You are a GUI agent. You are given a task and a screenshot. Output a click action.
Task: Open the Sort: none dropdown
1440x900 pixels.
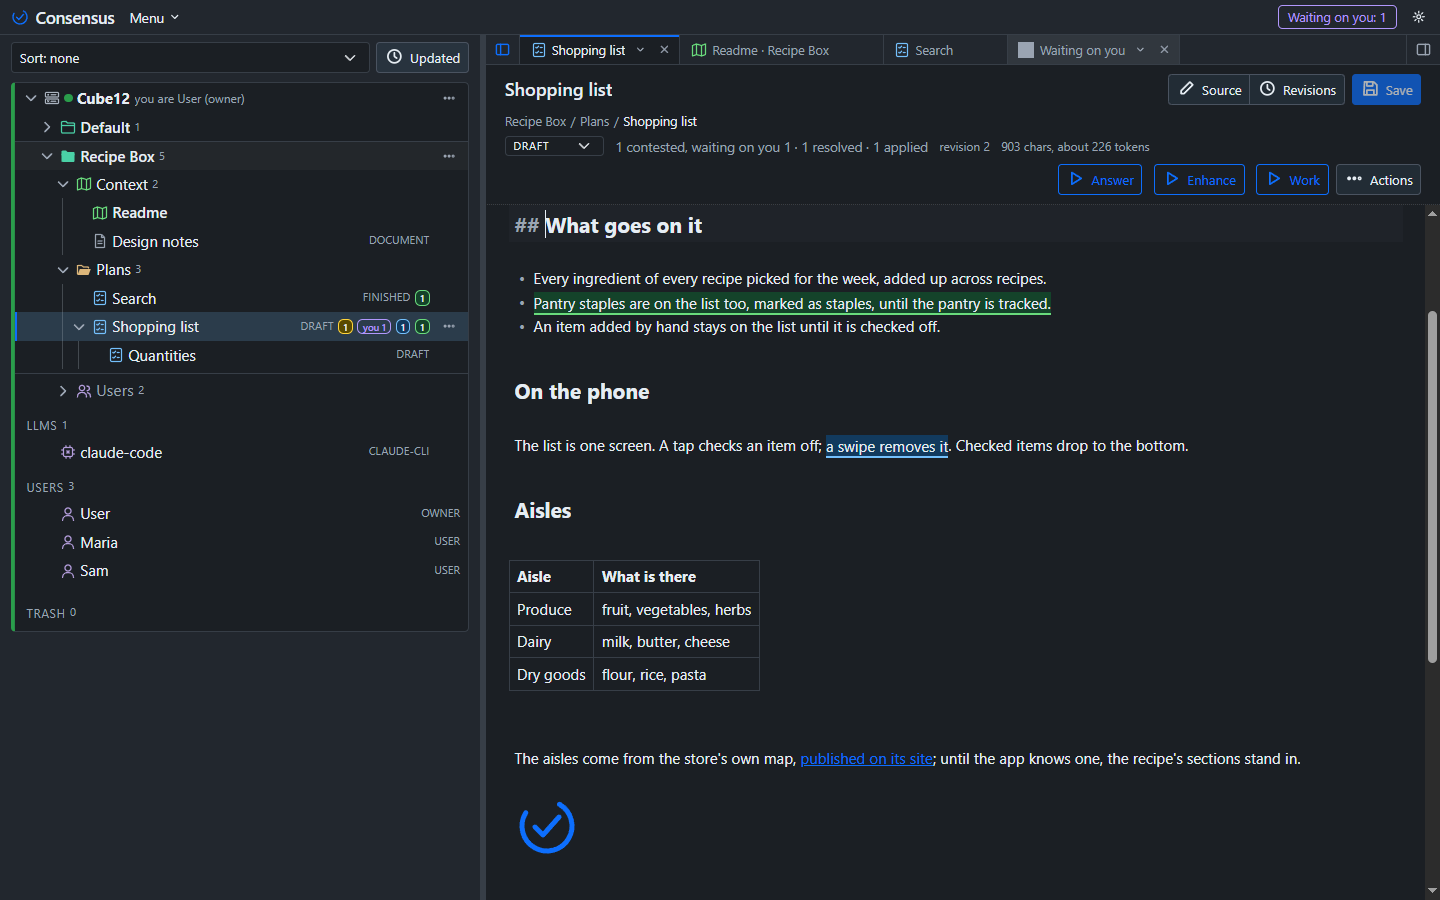point(190,58)
